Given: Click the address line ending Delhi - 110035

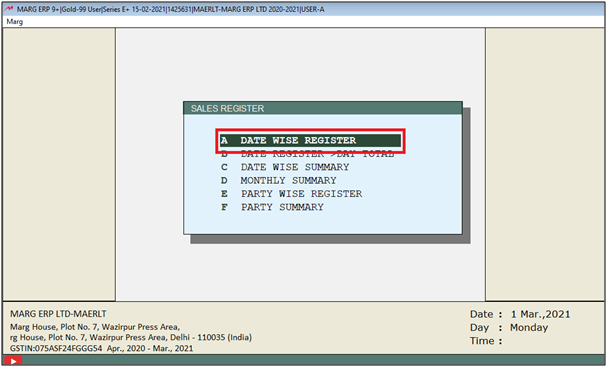Looking at the screenshot, I should coord(131,338).
